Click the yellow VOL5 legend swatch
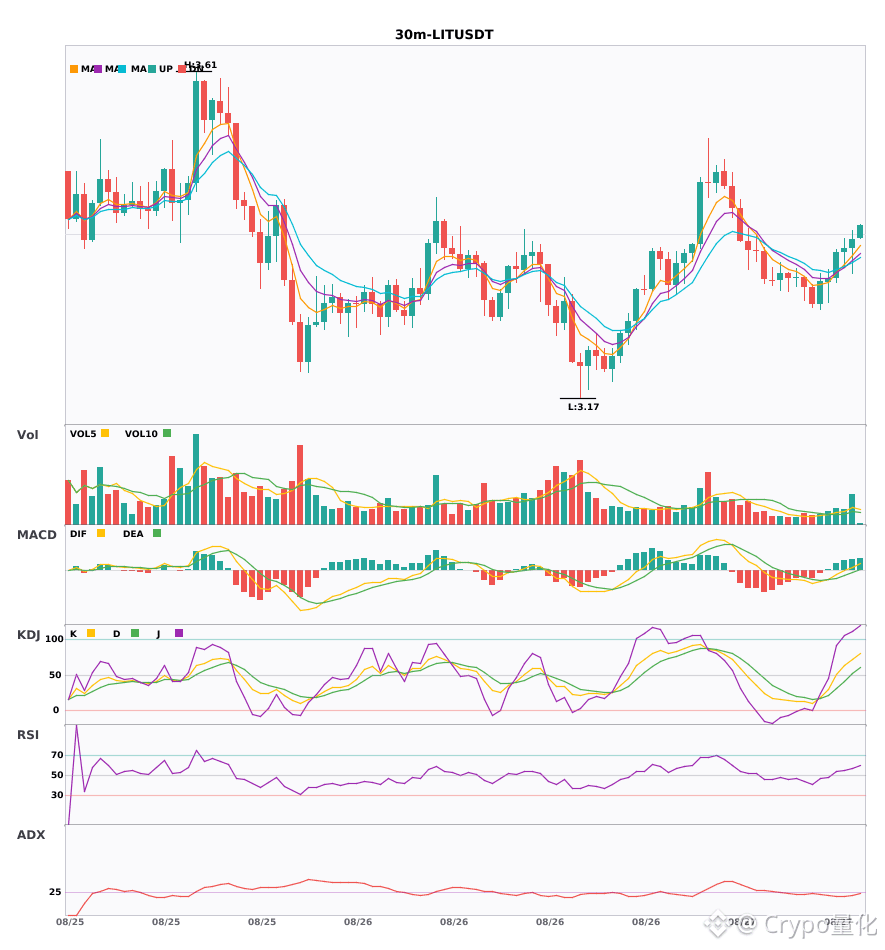885x950 pixels. click(105, 433)
